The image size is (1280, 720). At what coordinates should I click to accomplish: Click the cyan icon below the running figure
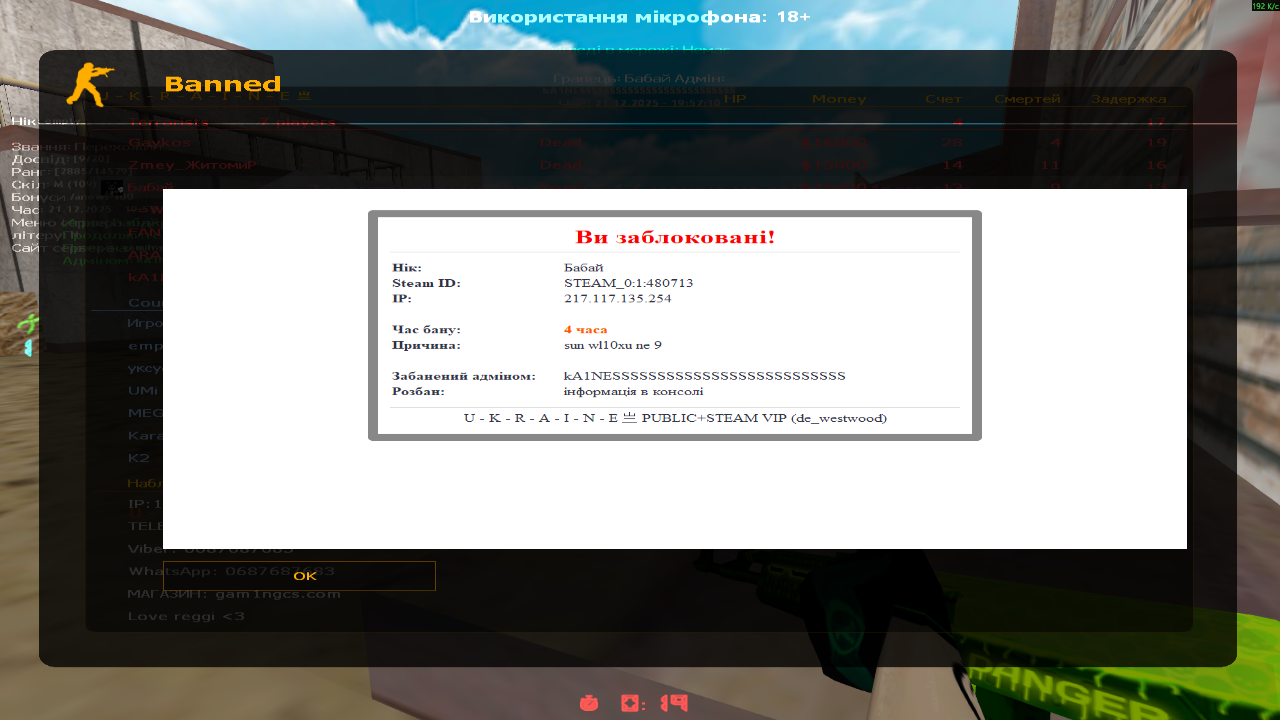(x=29, y=347)
